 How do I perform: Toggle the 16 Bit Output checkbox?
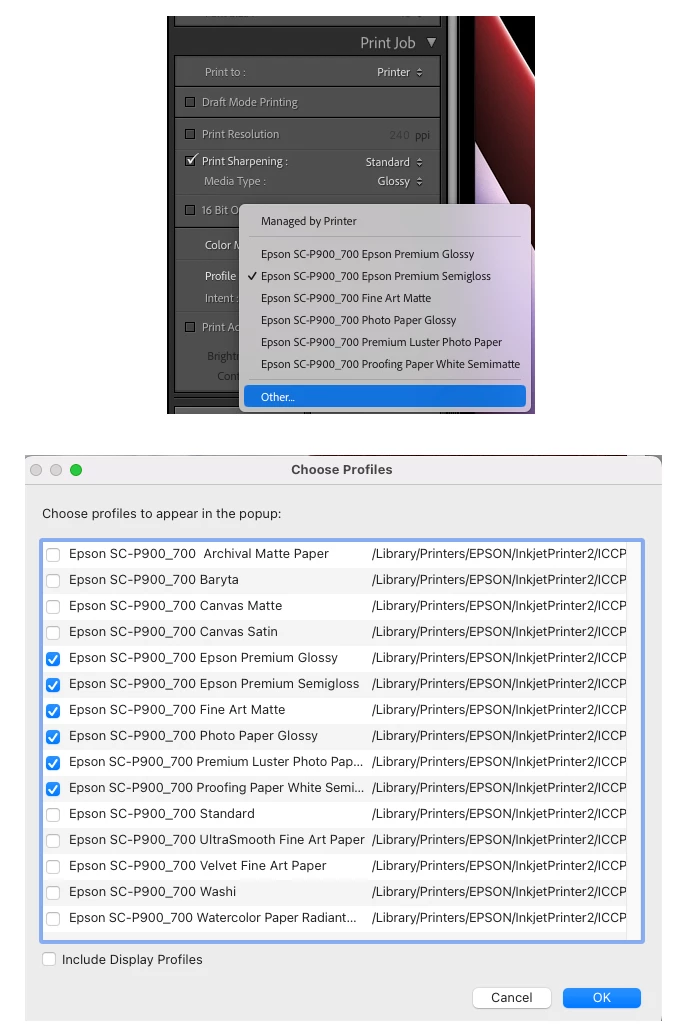click(x=190, y=210)
